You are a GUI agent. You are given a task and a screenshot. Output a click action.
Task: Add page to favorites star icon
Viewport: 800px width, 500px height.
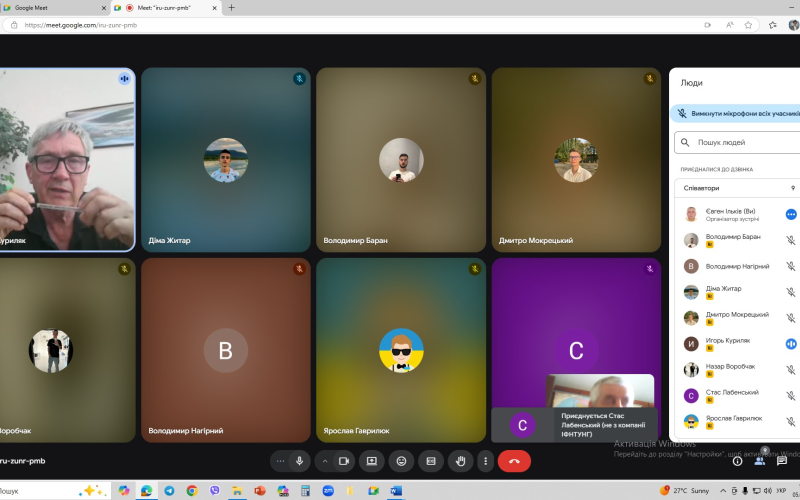tap(748, 25)
